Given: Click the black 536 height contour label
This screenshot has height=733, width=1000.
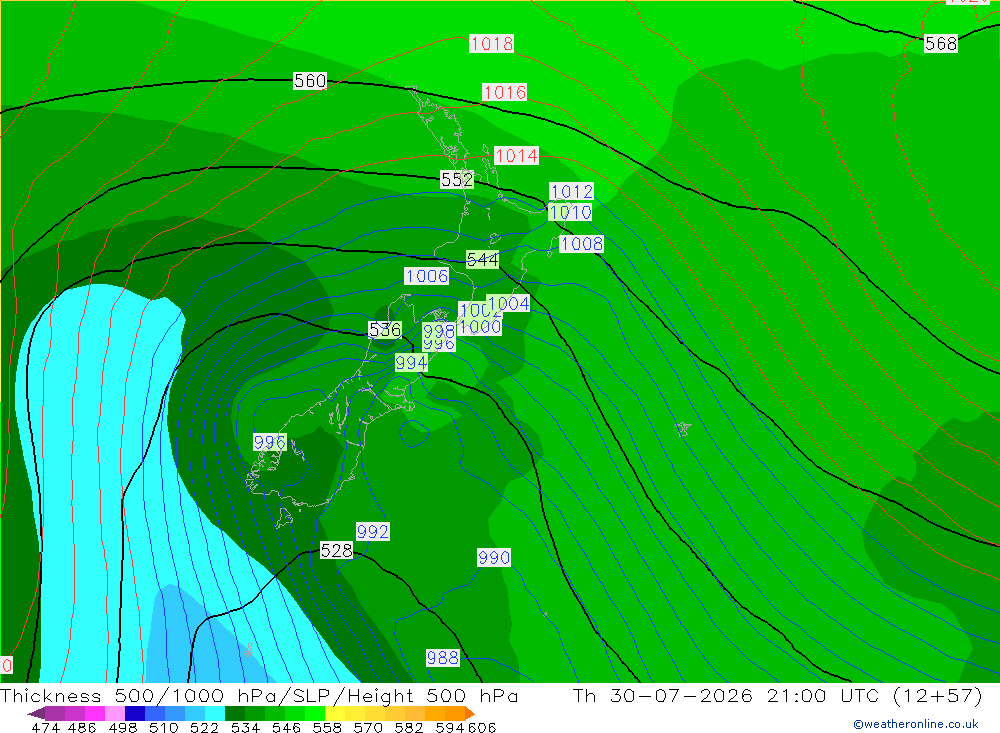Looking at the screenshot, I should (385, 330).
